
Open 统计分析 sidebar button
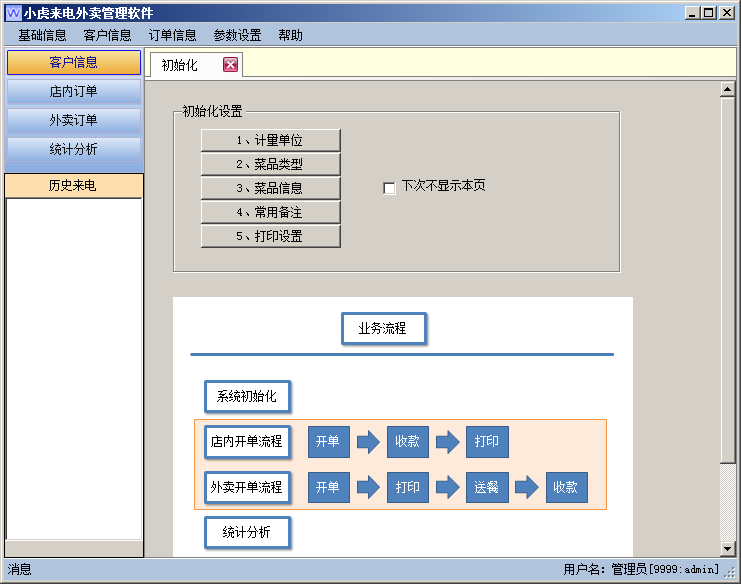click(74, 149)
